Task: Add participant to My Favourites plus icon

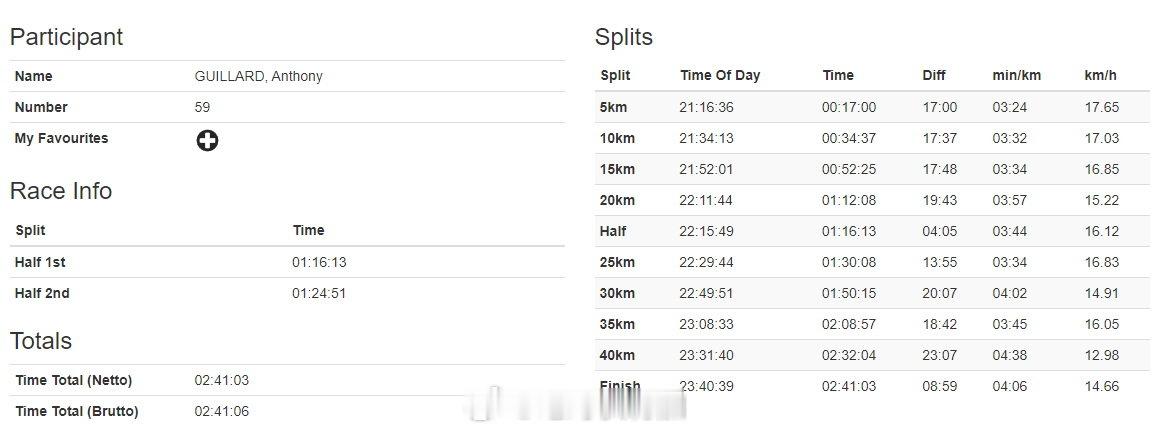Action: pos(207,140)
